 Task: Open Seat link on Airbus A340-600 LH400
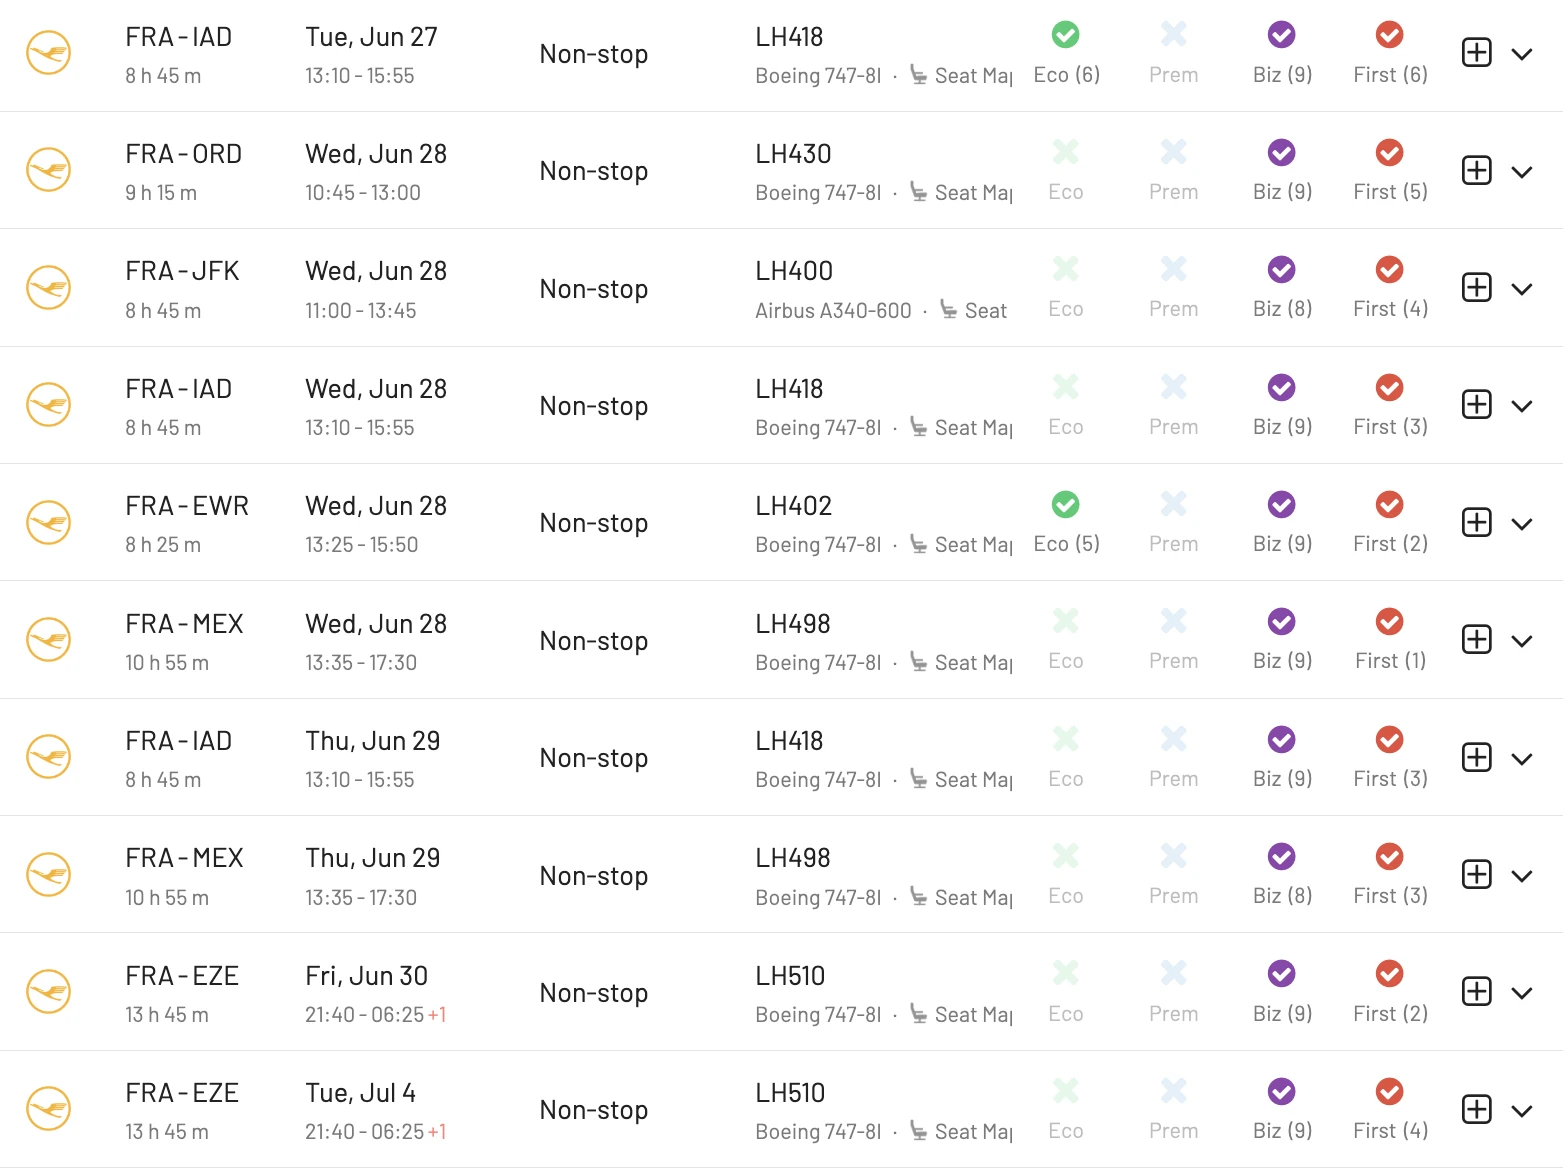[974, 311]
